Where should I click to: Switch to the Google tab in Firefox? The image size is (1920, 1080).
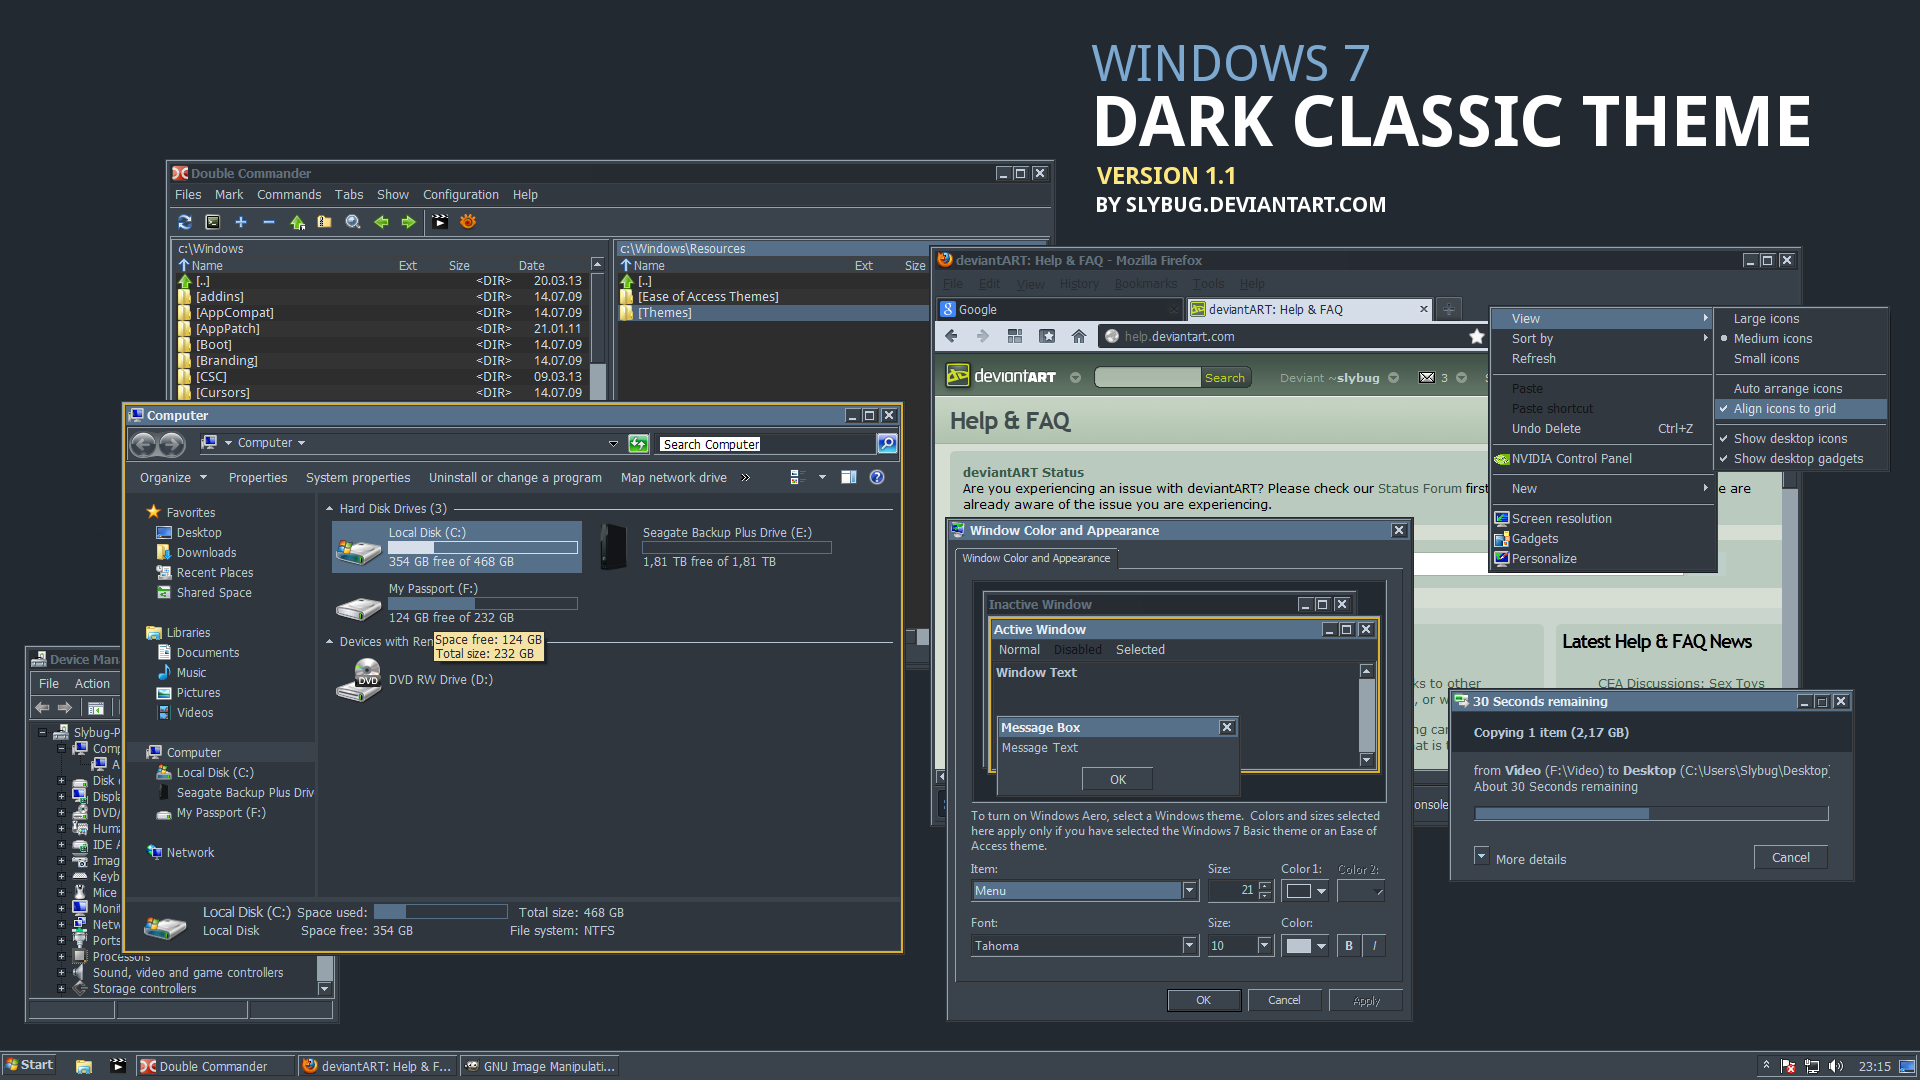(x=1060, y=310)
